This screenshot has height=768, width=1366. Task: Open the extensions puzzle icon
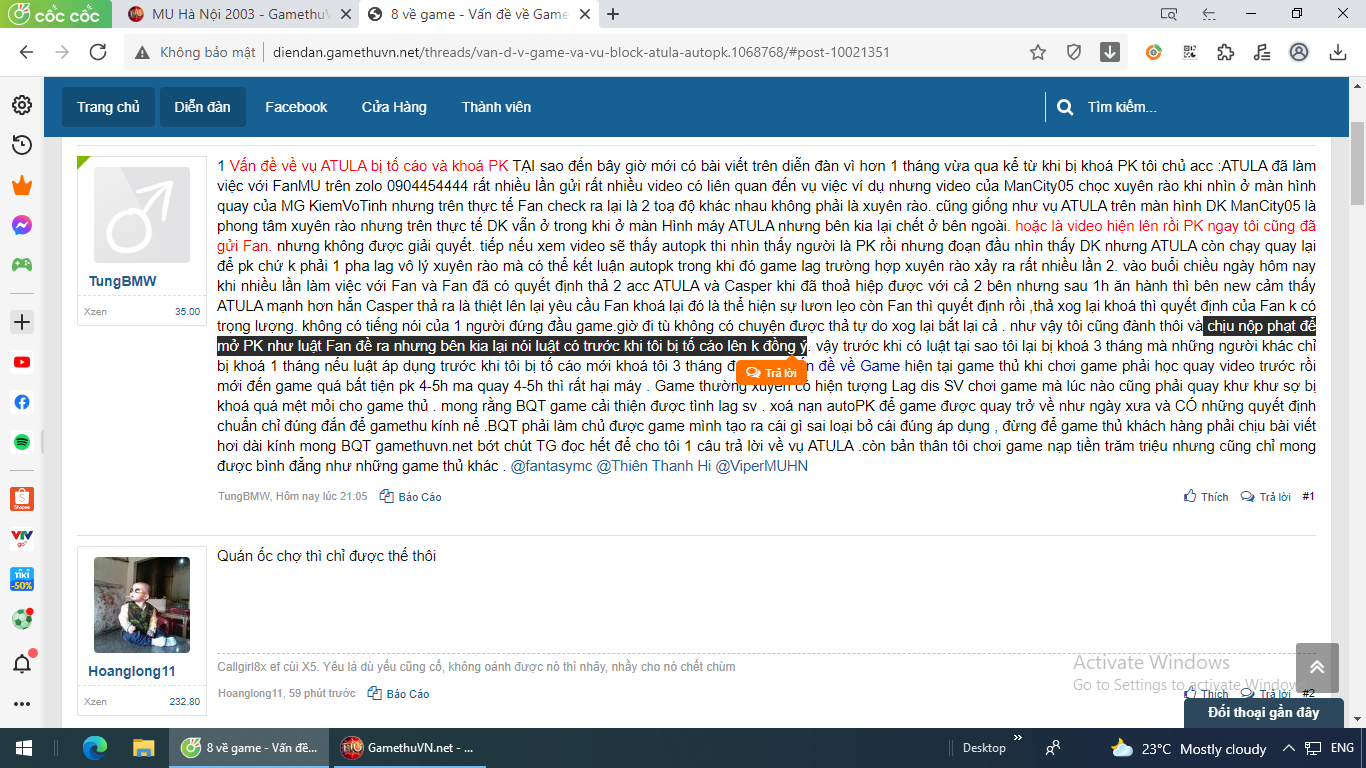pyautogui.click(x=1226, y=52)
